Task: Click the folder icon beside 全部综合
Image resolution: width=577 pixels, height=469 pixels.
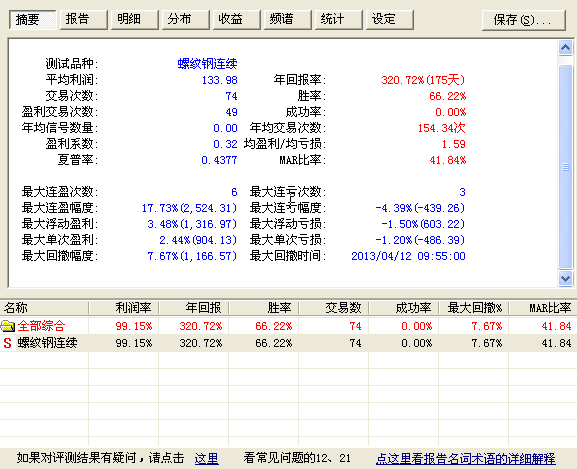Action: click(7, 326)
